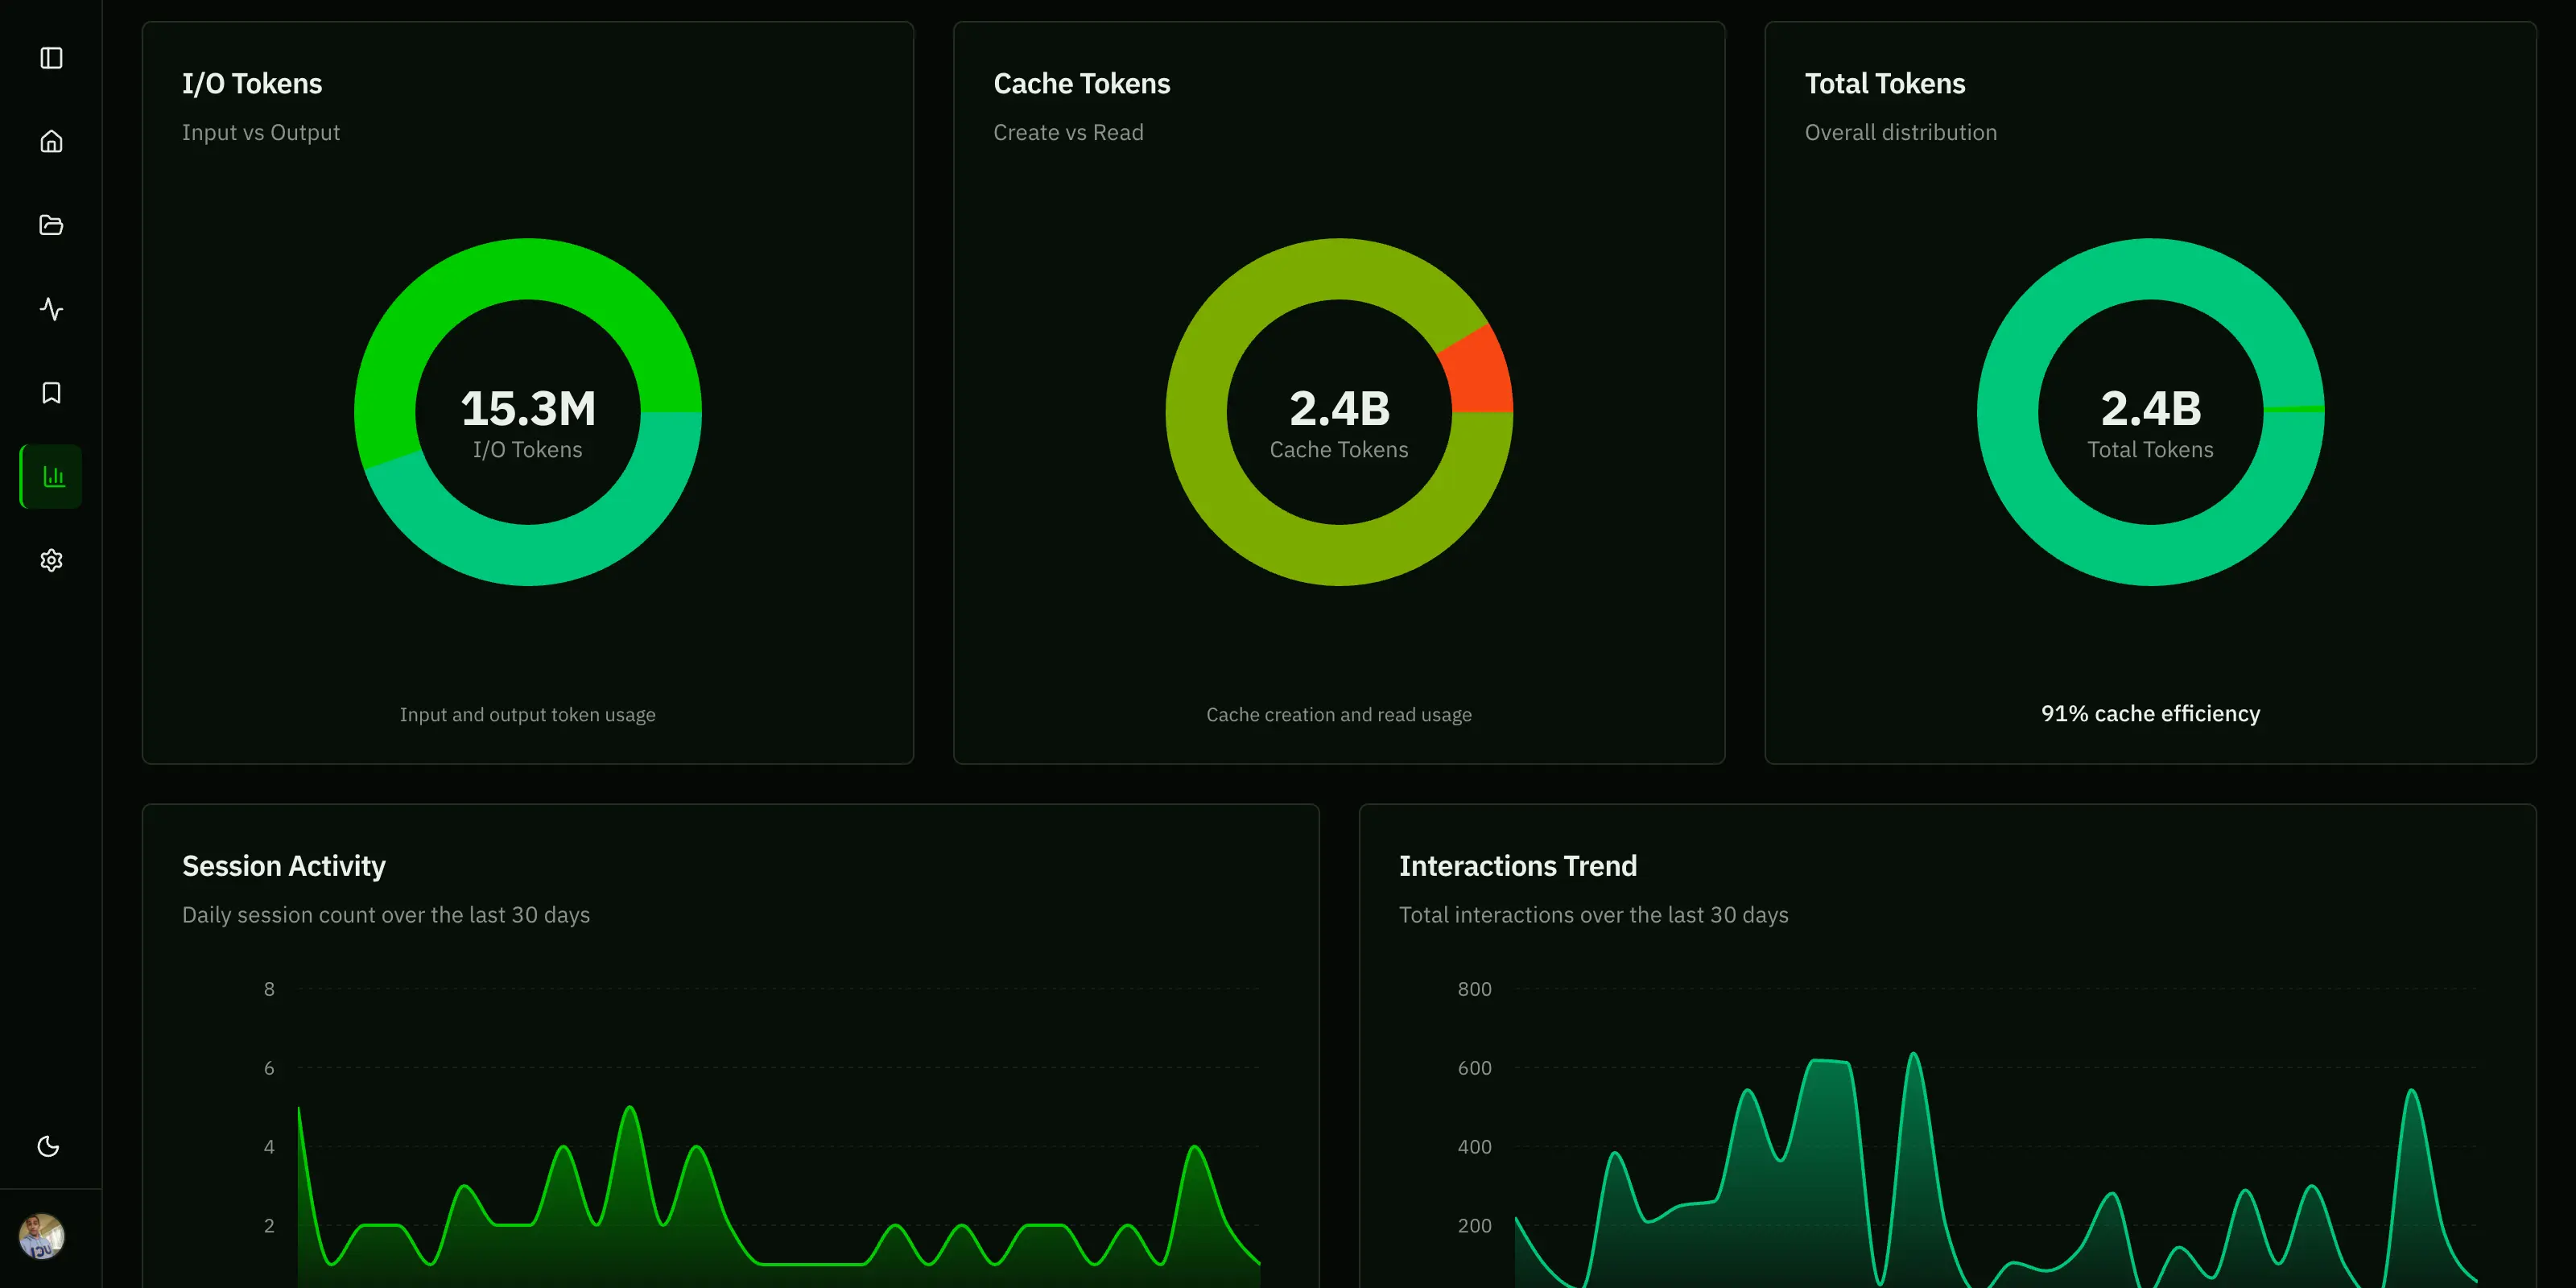Open the activity monitor icon
The width and height of the screenshot is (2576, 1288).
tap(50, 309)
